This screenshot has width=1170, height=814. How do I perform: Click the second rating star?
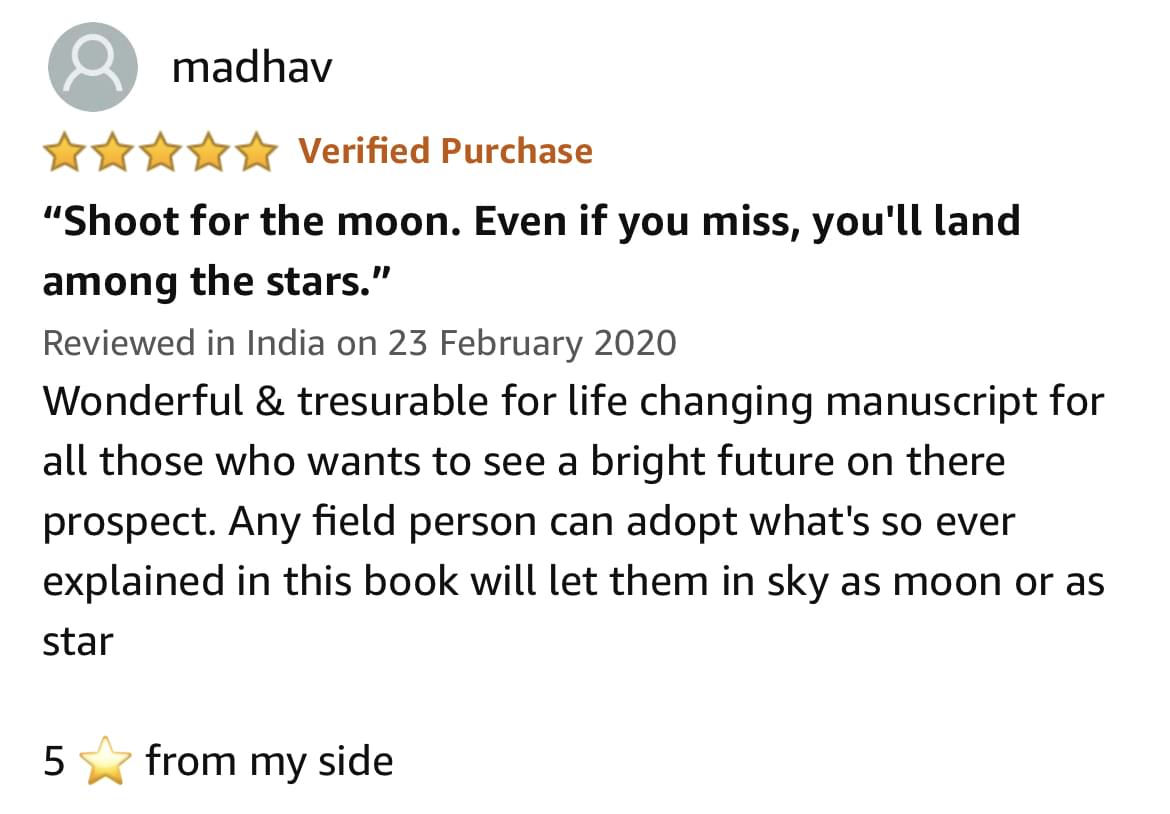coord(113,151)
